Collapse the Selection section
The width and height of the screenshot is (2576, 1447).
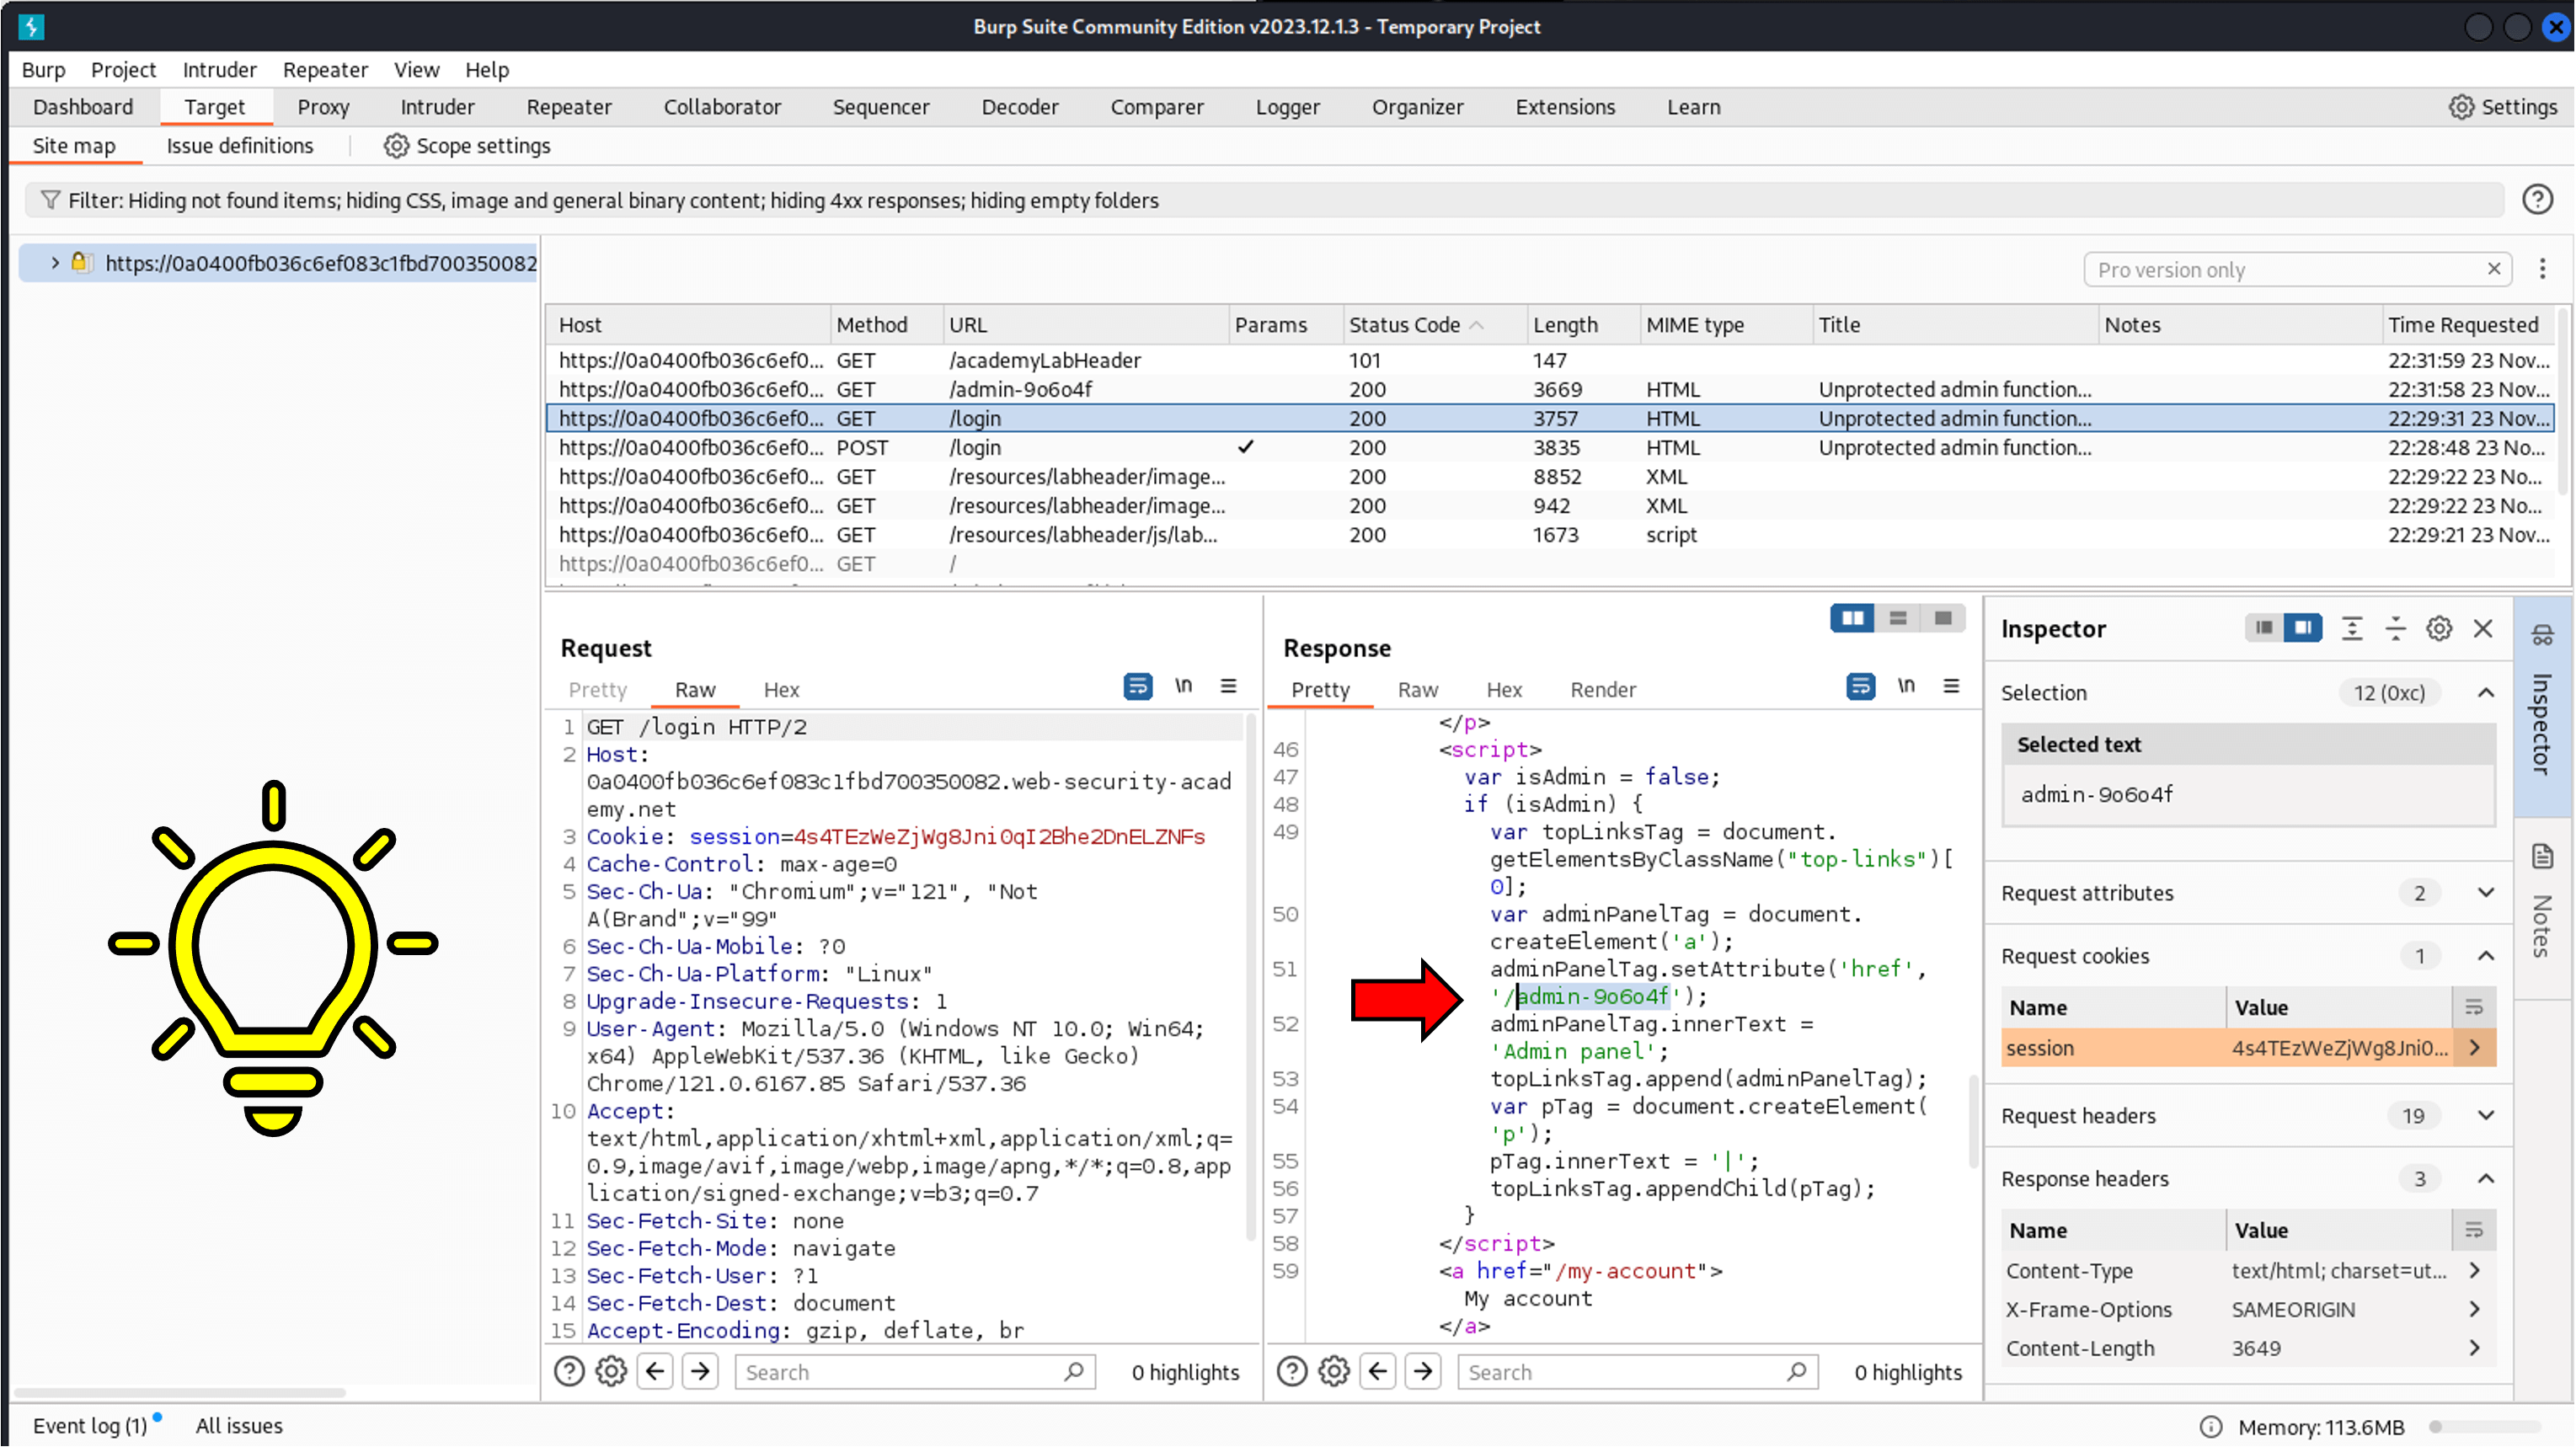coord(2486,693)
